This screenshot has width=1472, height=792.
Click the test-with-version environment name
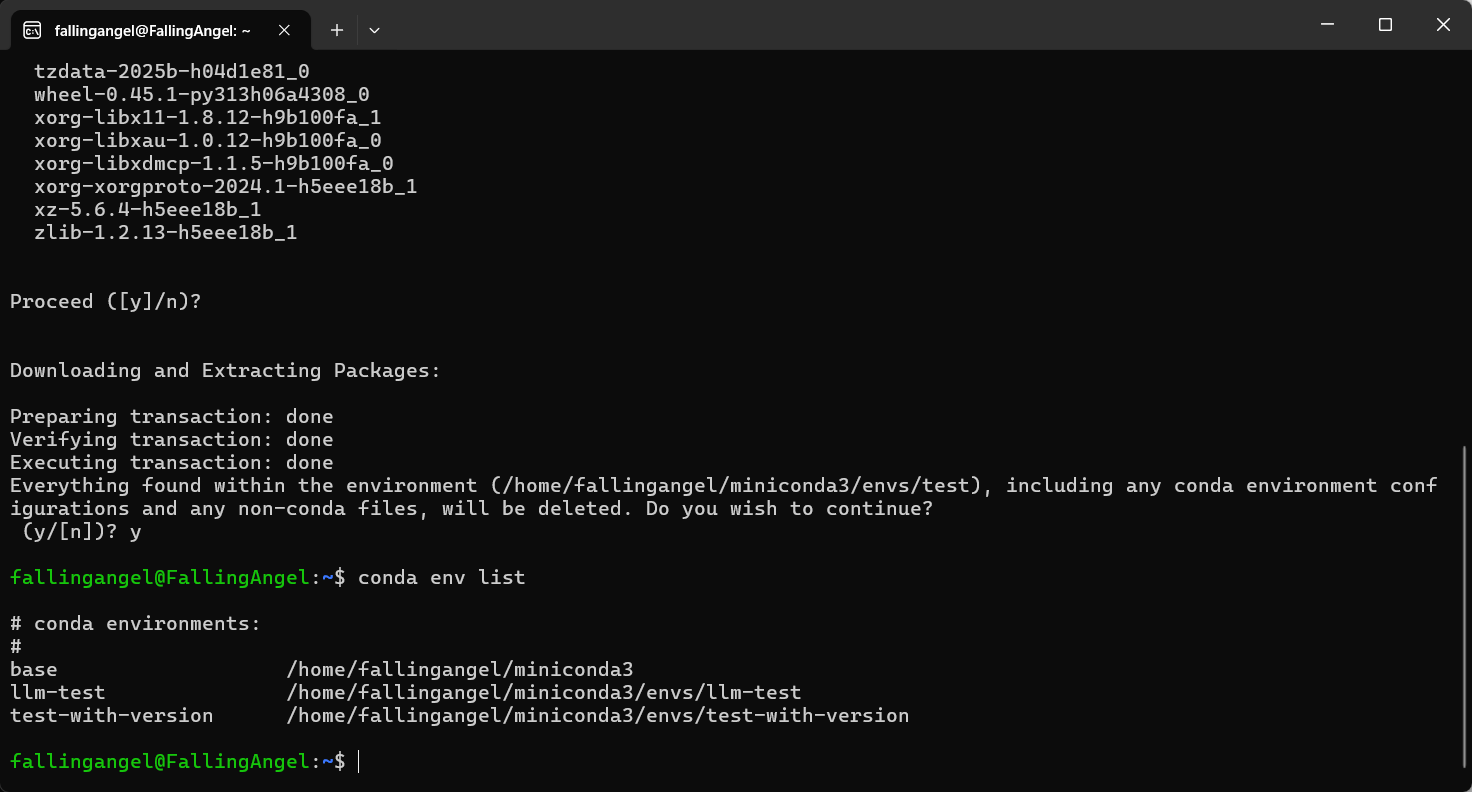coord(111,716)
